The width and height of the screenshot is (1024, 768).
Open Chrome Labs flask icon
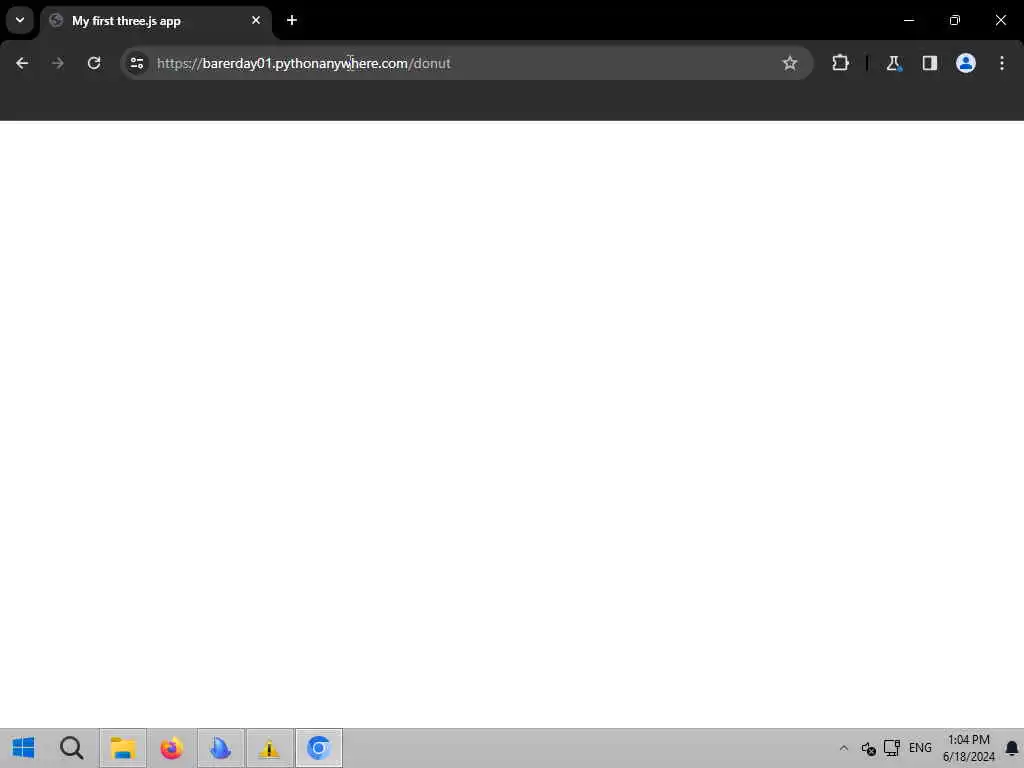893,63
